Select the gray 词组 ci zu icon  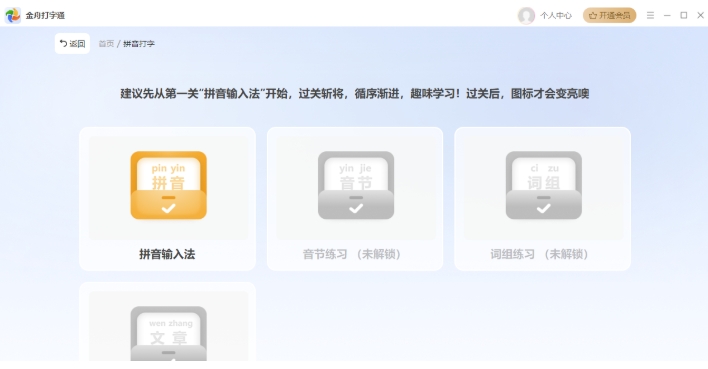coord(544,185)
